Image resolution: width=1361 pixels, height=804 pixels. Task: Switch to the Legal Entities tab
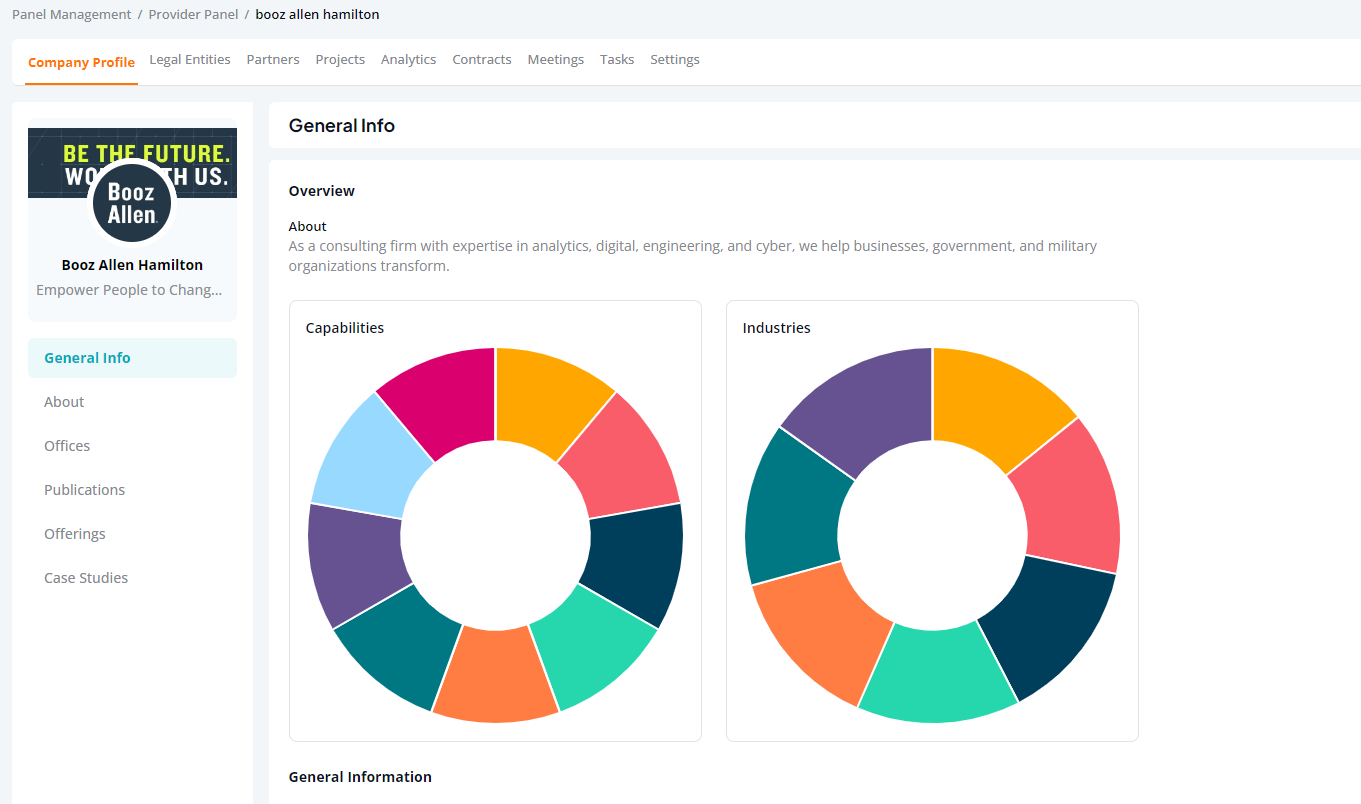pyautogui.click(x=190, y=60)
